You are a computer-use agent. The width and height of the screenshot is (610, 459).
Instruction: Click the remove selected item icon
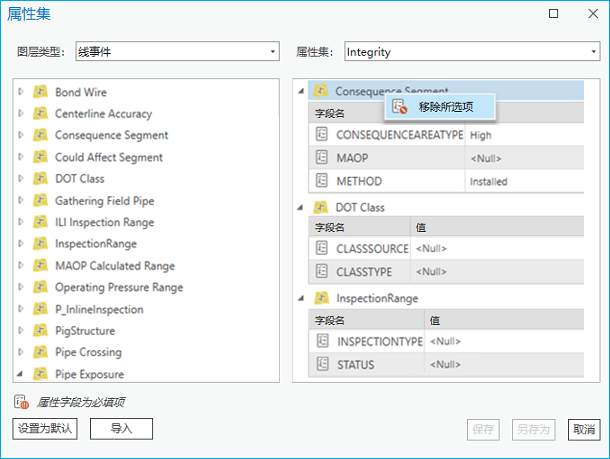[x=400, y=106]
